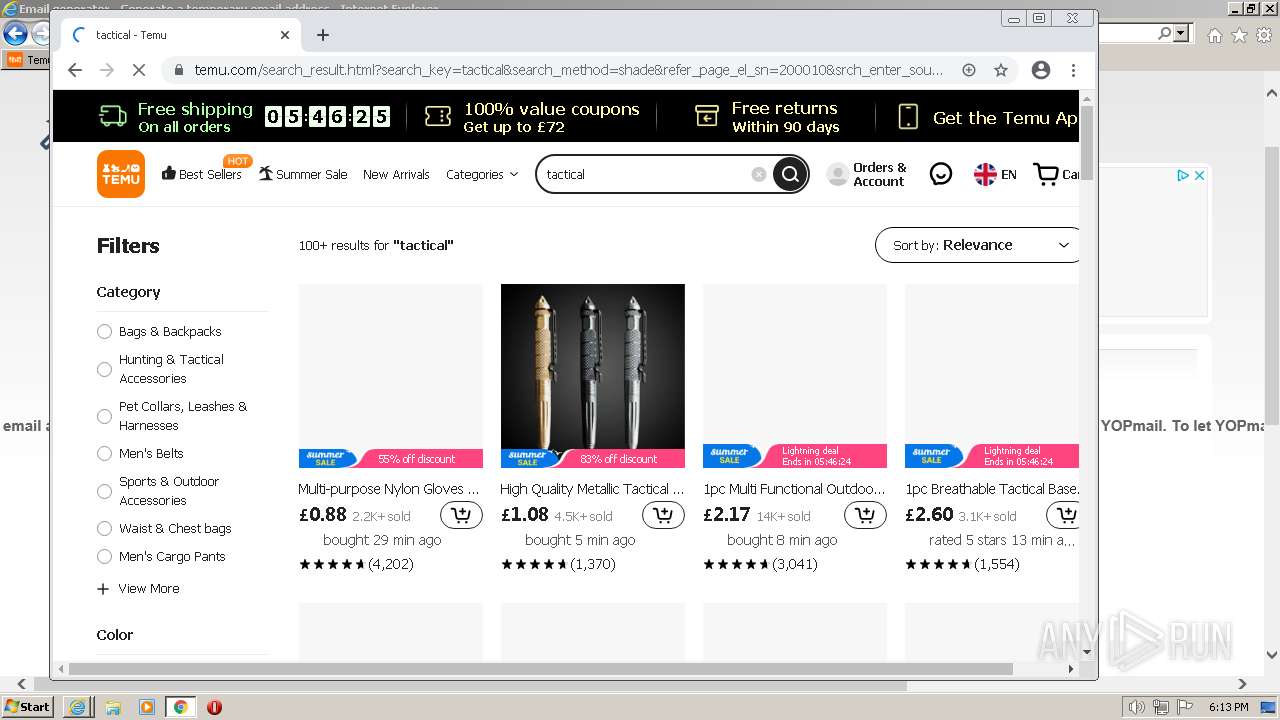Open the Sort by Relevance dropdown
Viewport: 1280px width, 720px height.
pos(978,245)
